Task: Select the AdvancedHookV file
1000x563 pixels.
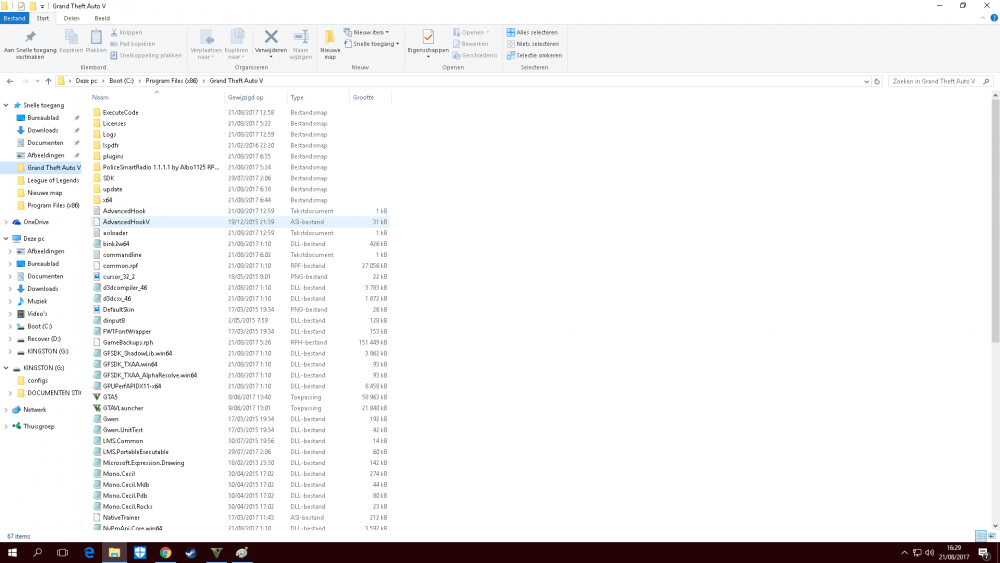Action: tap(126, 222)
